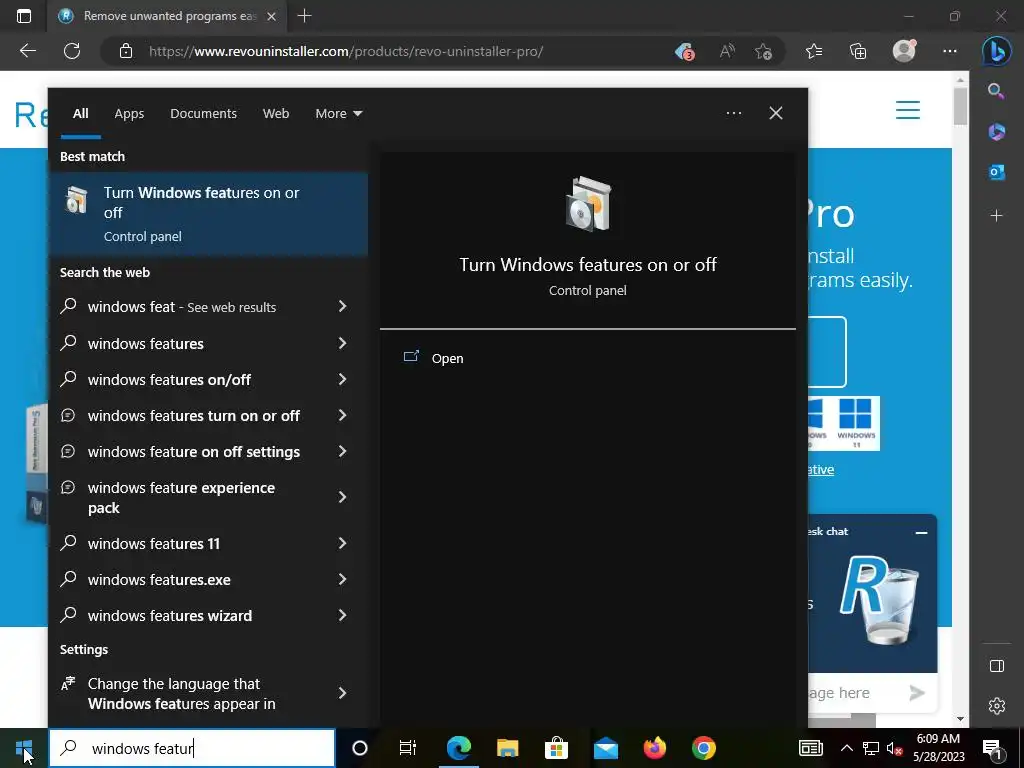View site information lock icon
The image size is (1024, 768).
click(126, 51)
